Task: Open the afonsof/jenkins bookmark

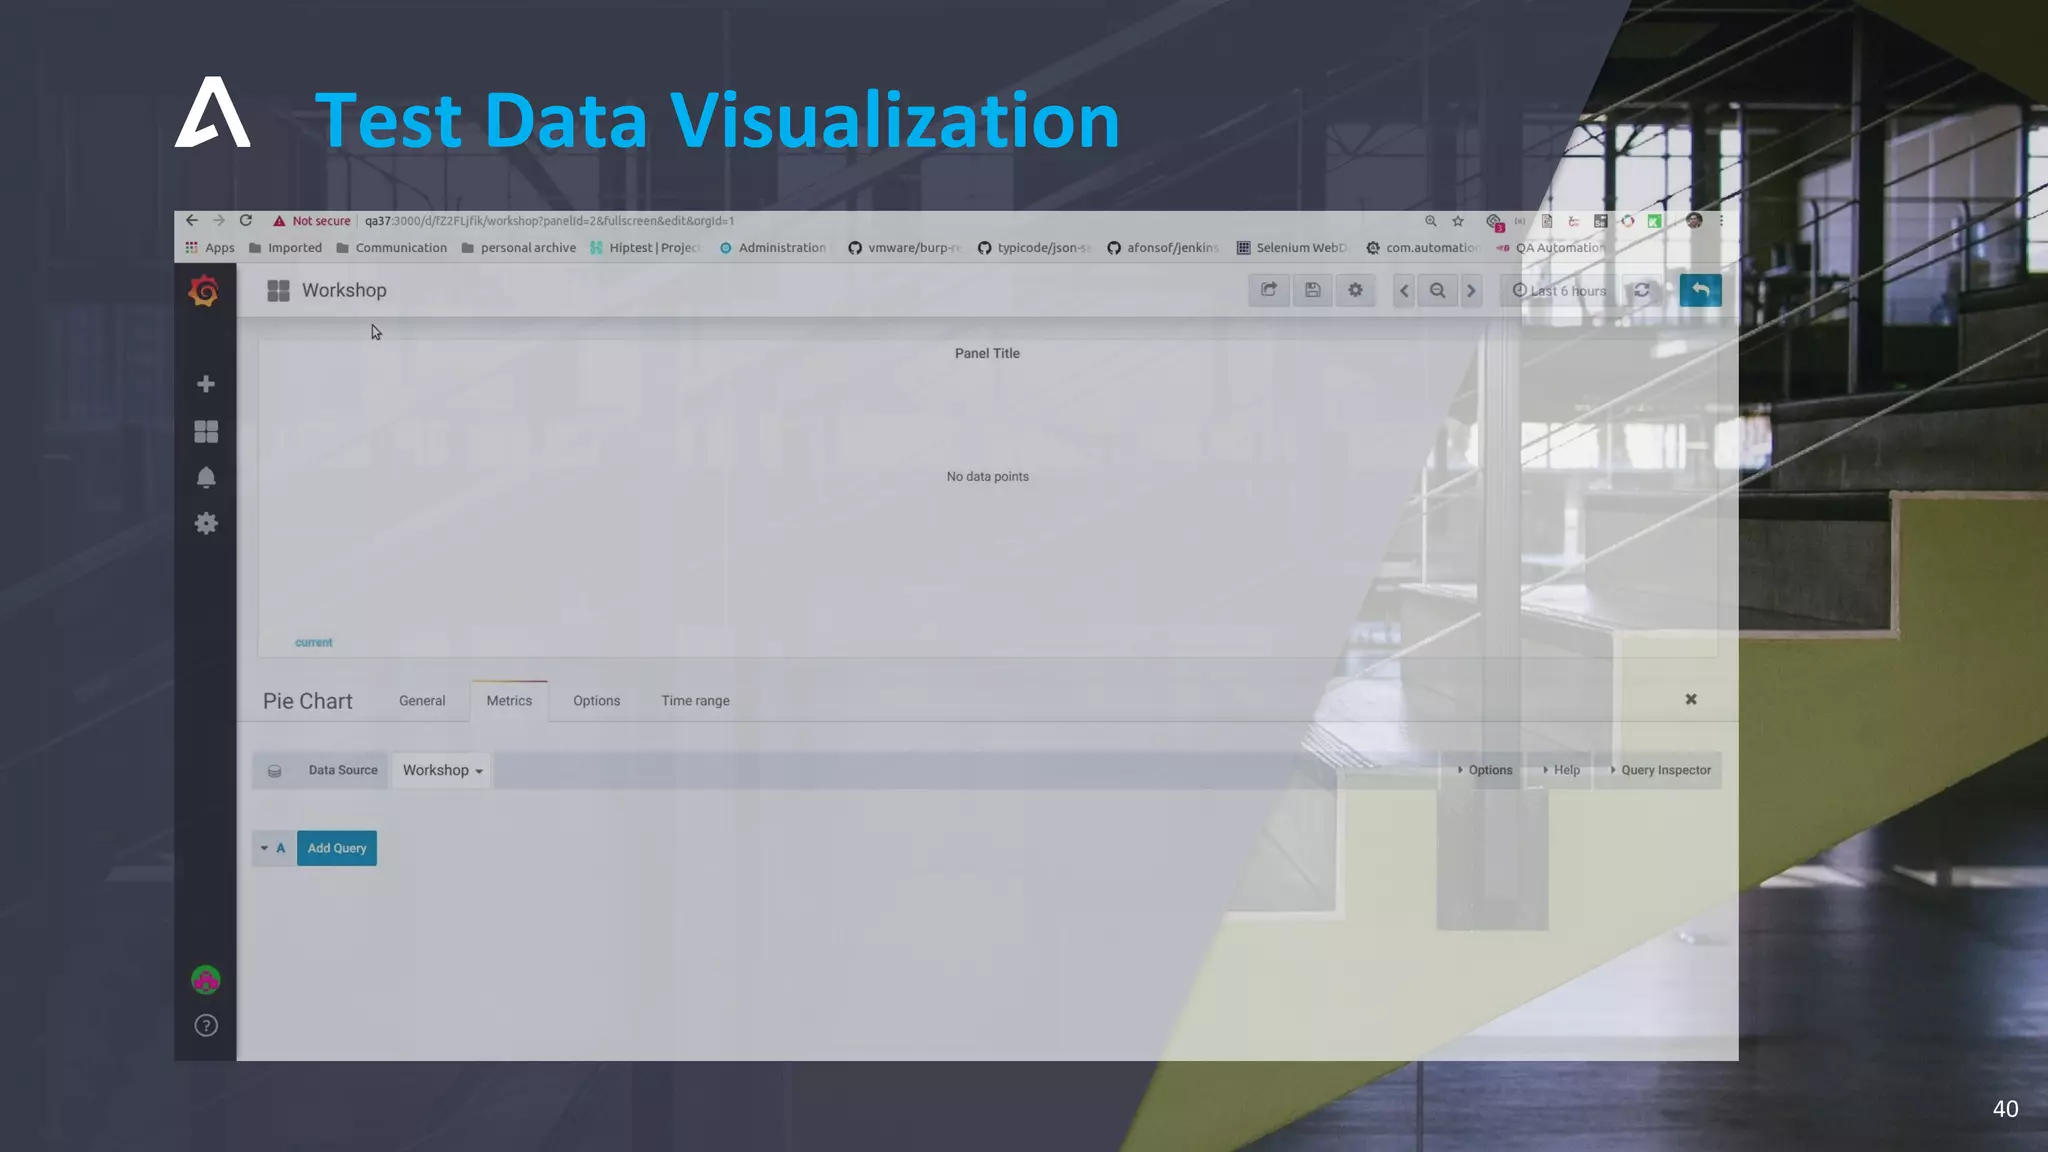Action: [1163, 248]
